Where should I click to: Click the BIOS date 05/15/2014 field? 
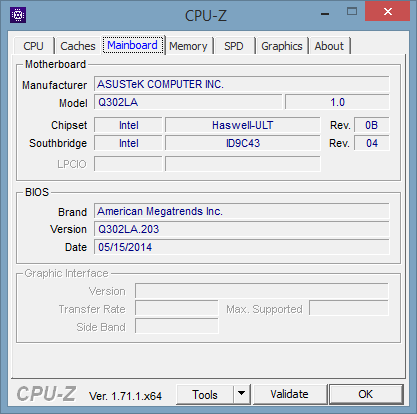(x=242, y=247)
